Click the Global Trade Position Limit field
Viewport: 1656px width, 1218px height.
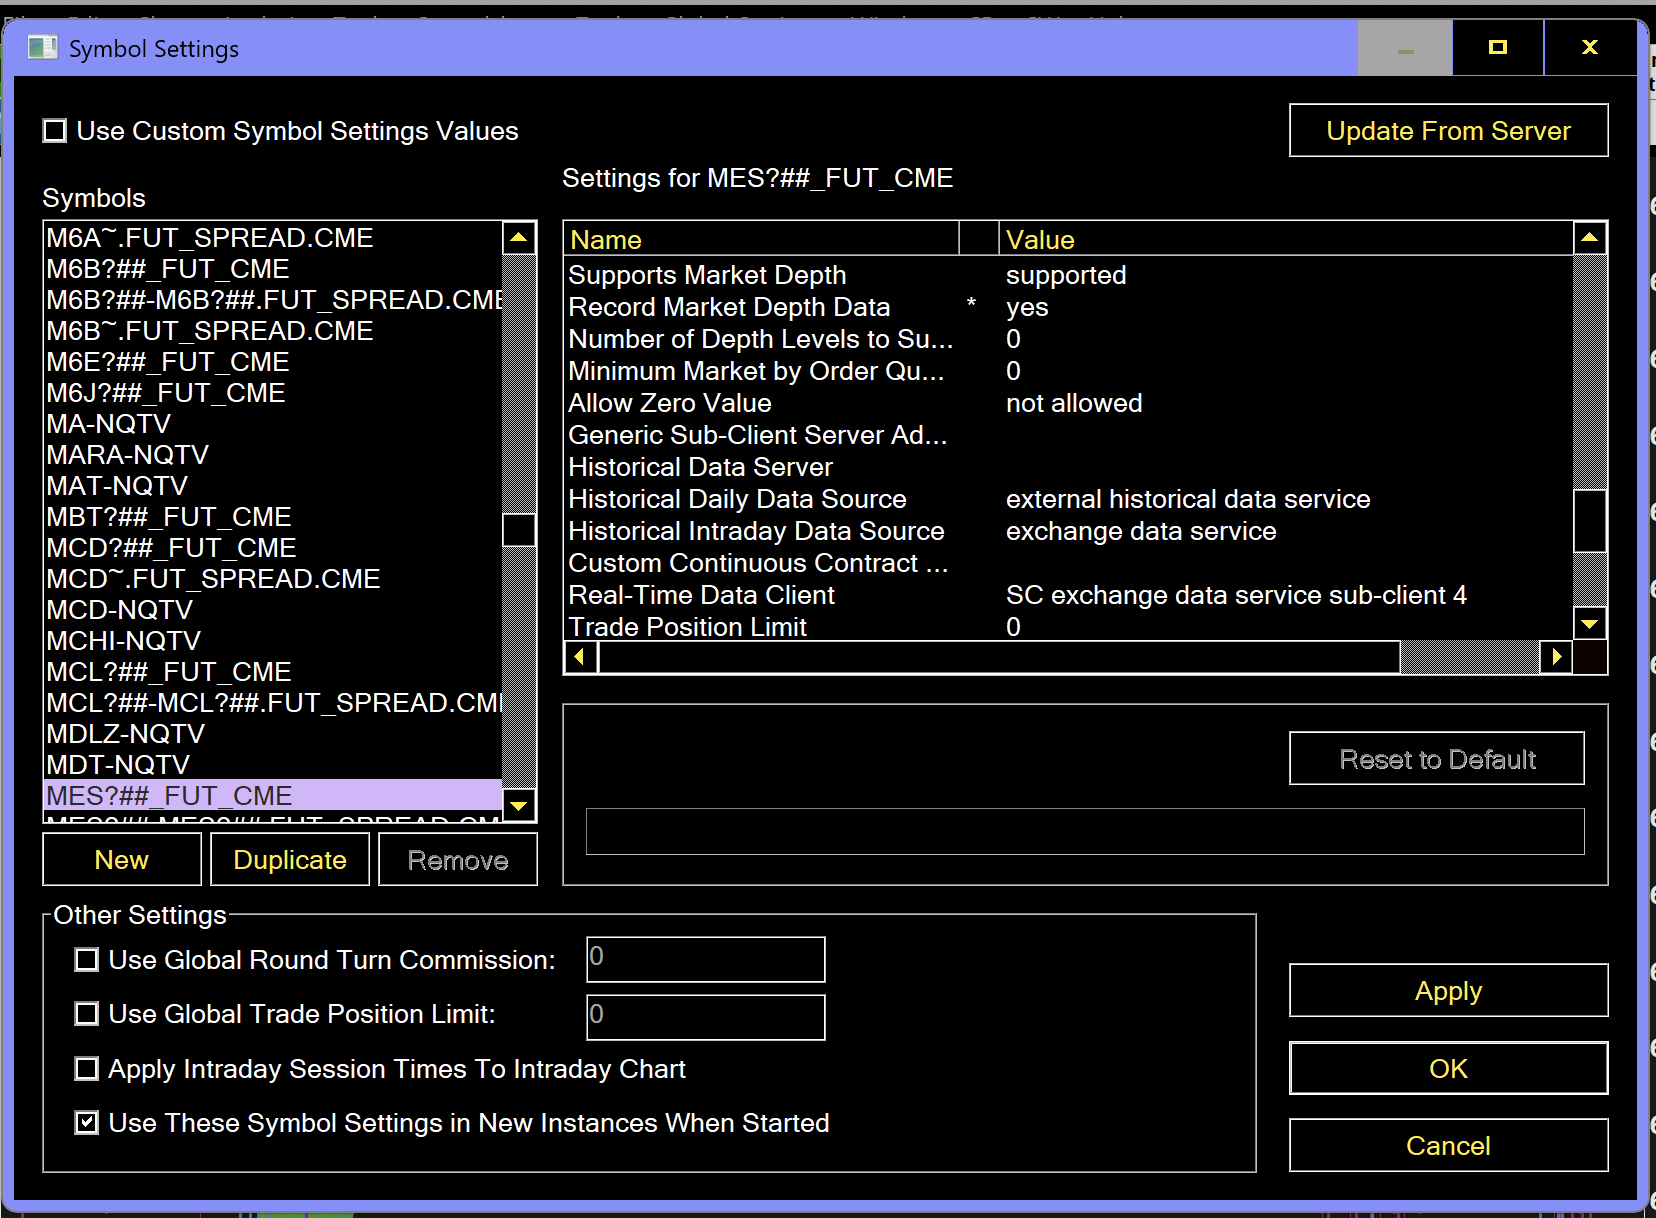coord(705,1016)
